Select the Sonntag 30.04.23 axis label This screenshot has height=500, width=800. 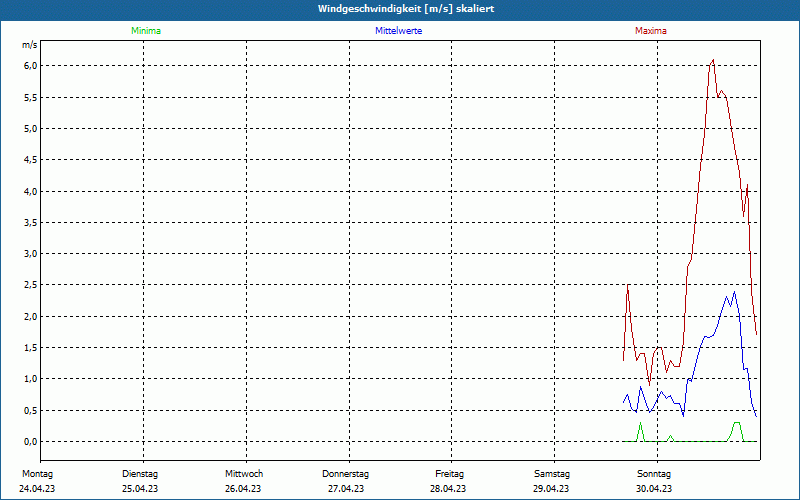tap(654, 481)
